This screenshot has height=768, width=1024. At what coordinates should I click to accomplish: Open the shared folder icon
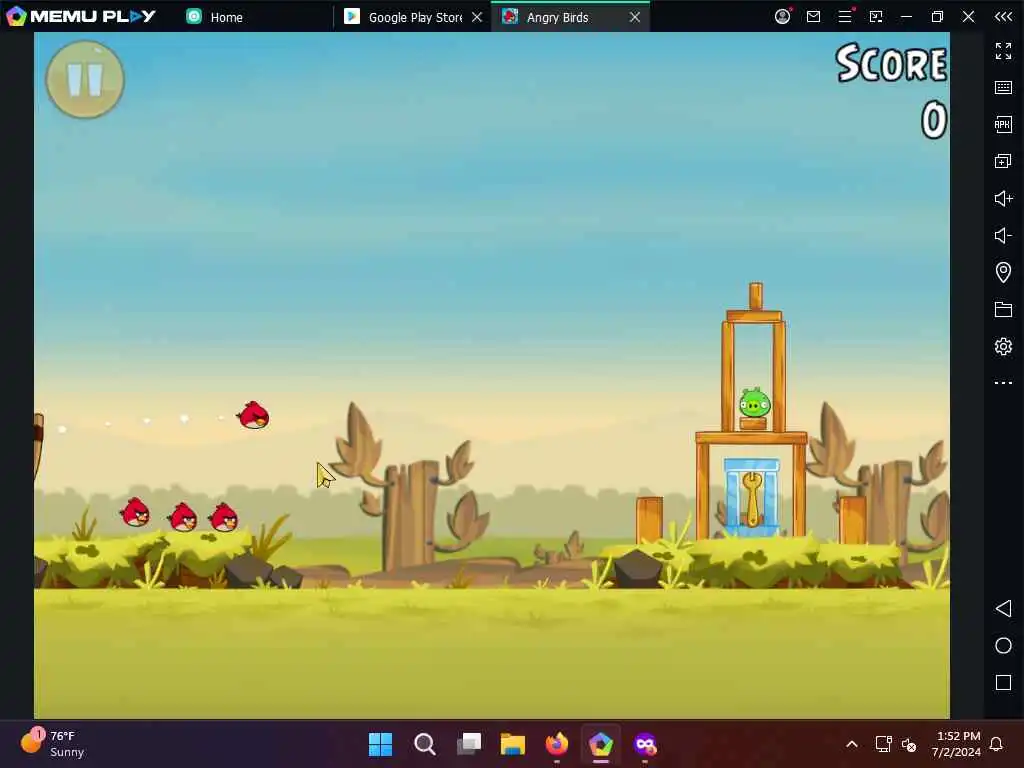pos(1003,310)
